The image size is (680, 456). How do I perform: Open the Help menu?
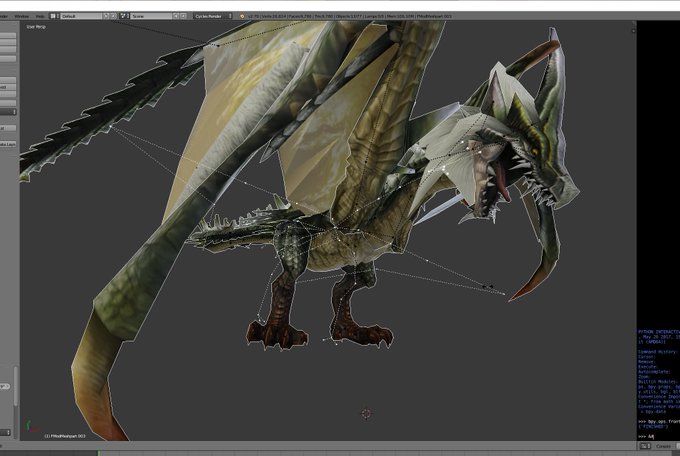(40, 16)
